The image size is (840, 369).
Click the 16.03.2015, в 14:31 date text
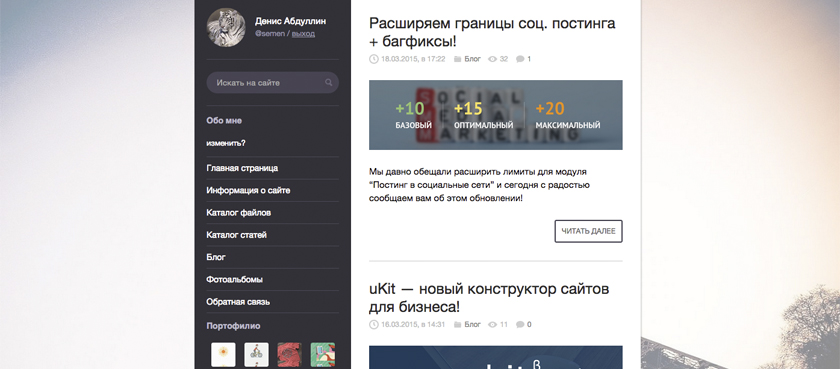click(x=413, y=325)
